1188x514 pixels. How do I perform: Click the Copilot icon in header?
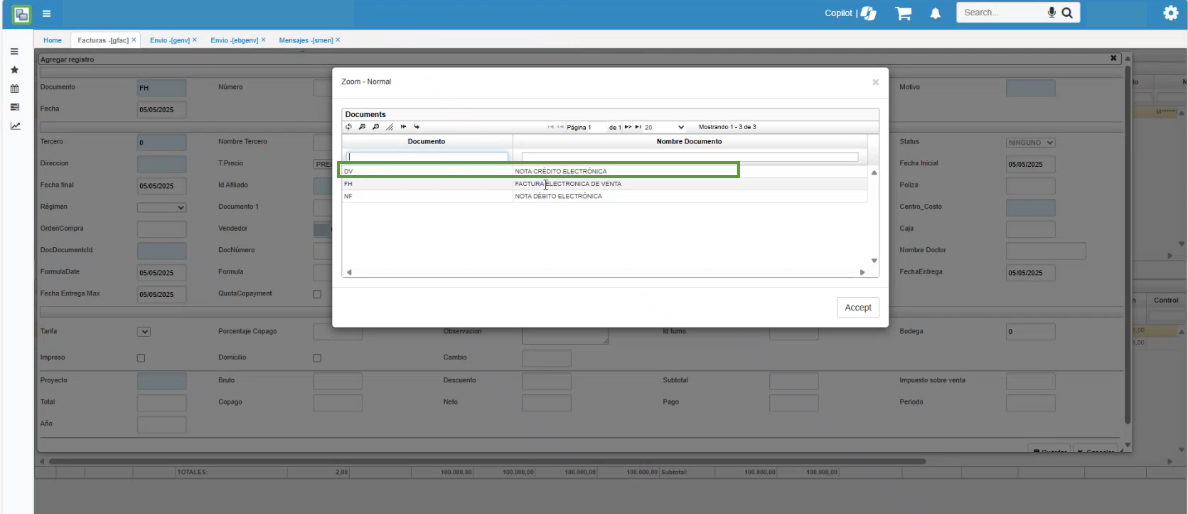[868, 13]
